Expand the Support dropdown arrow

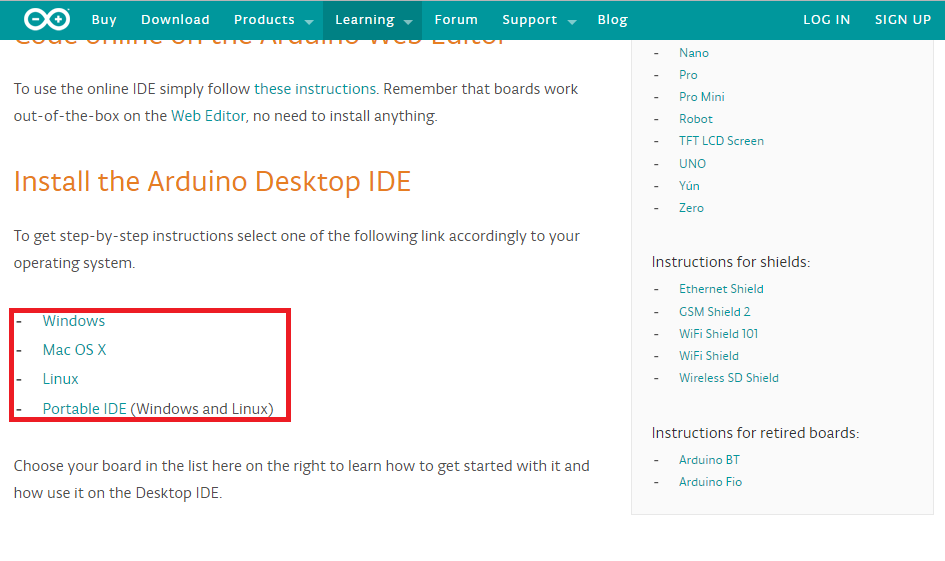(572, 22)
